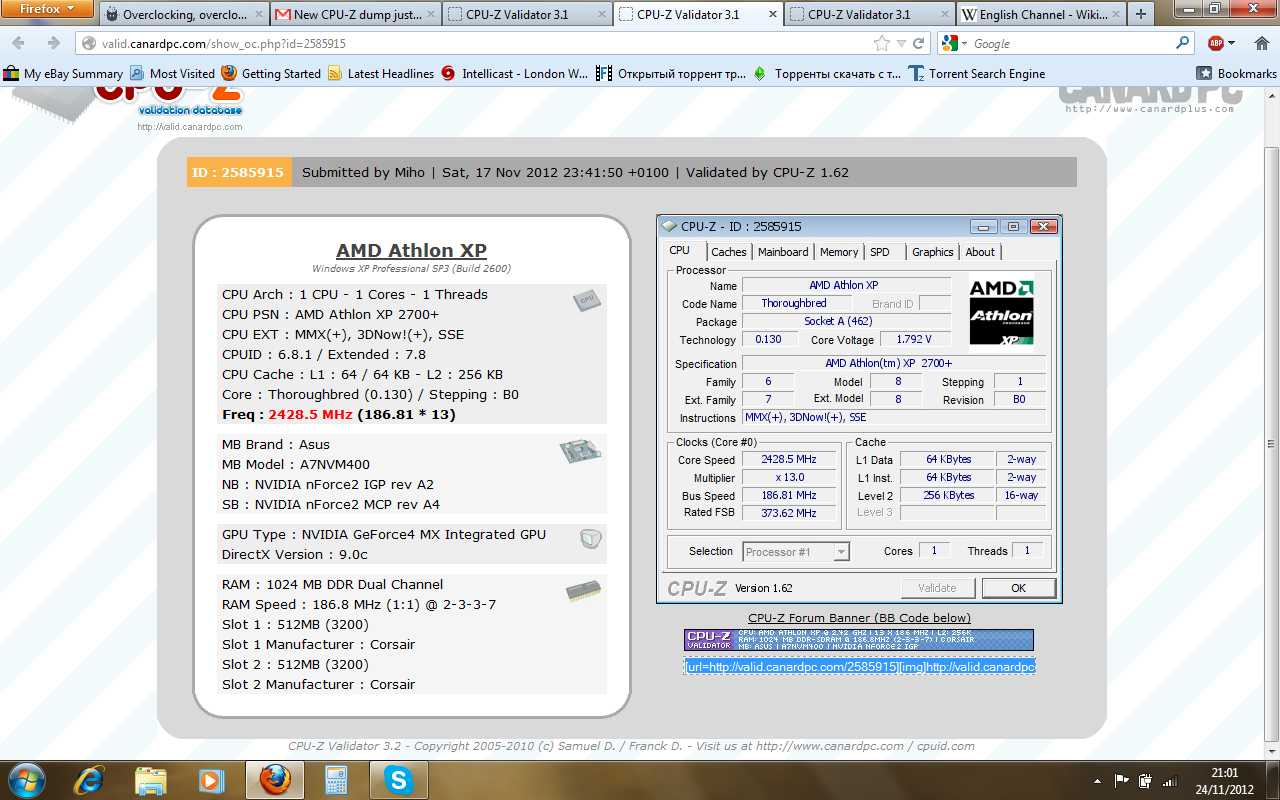The image size is (1280, 800).
Task: Click the monitor icon beside GPU Type
Action: point(590,538)
